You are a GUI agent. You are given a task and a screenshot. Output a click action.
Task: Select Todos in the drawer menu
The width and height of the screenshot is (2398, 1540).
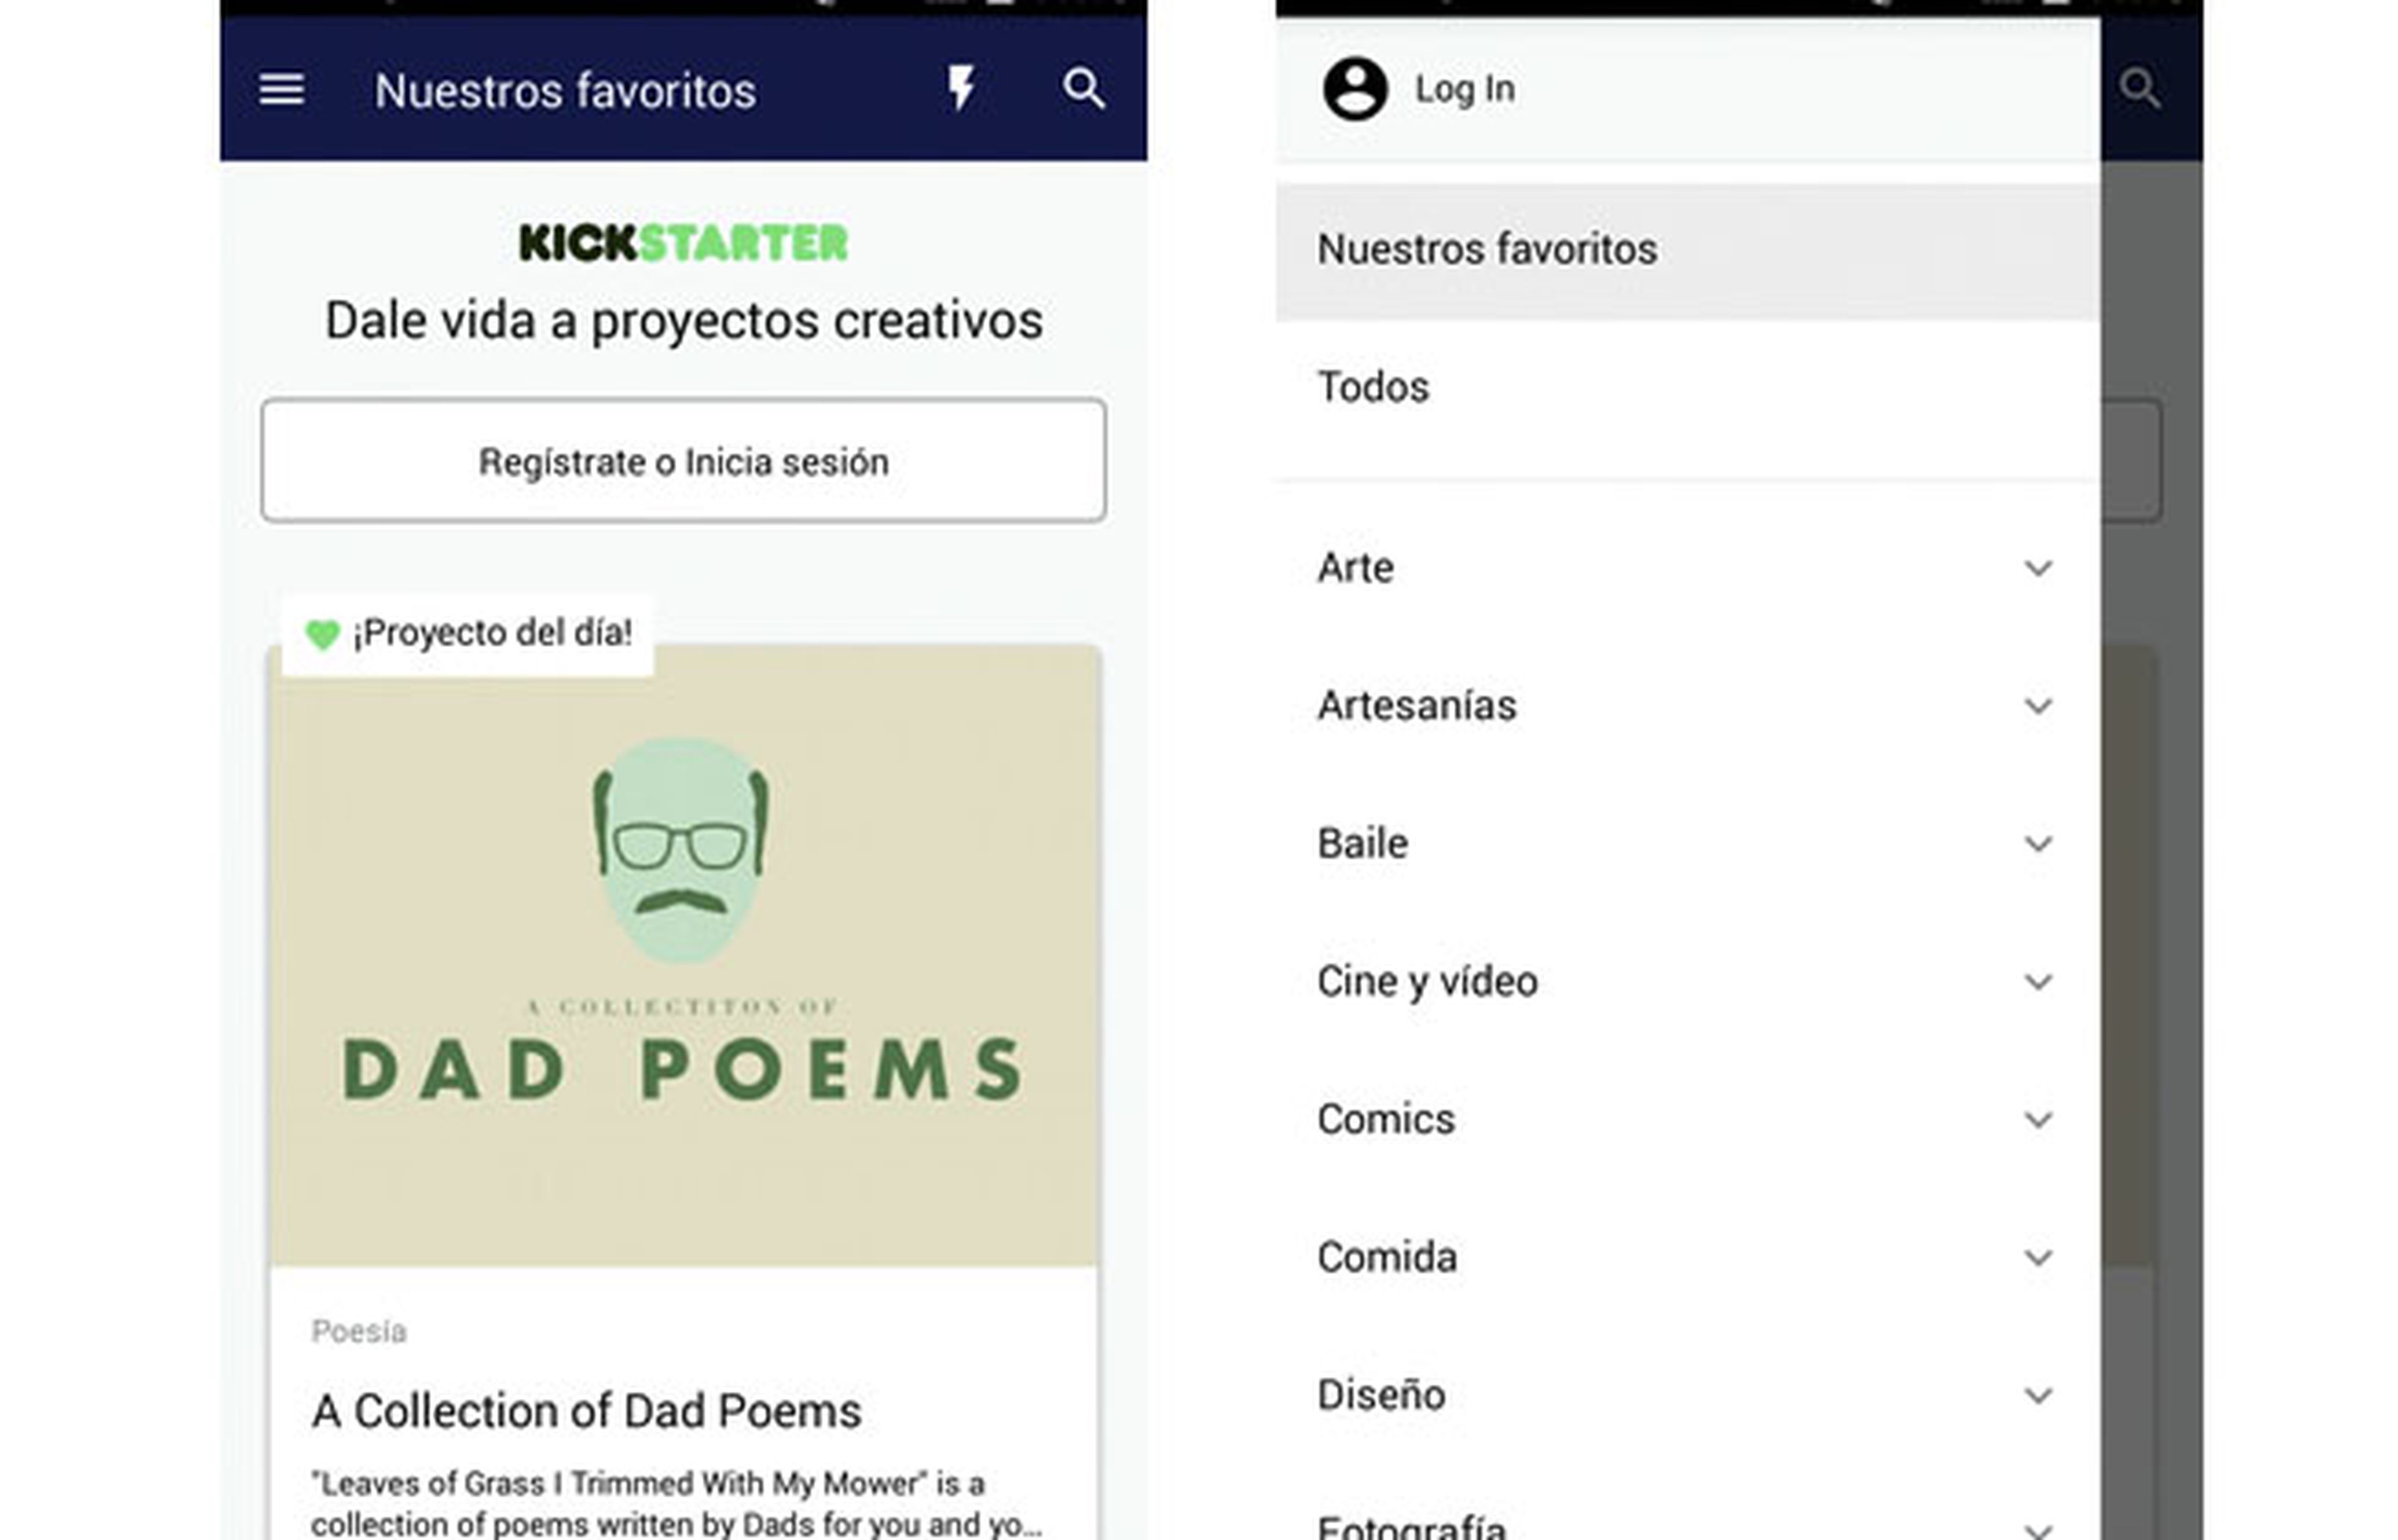coord(1687,387)
